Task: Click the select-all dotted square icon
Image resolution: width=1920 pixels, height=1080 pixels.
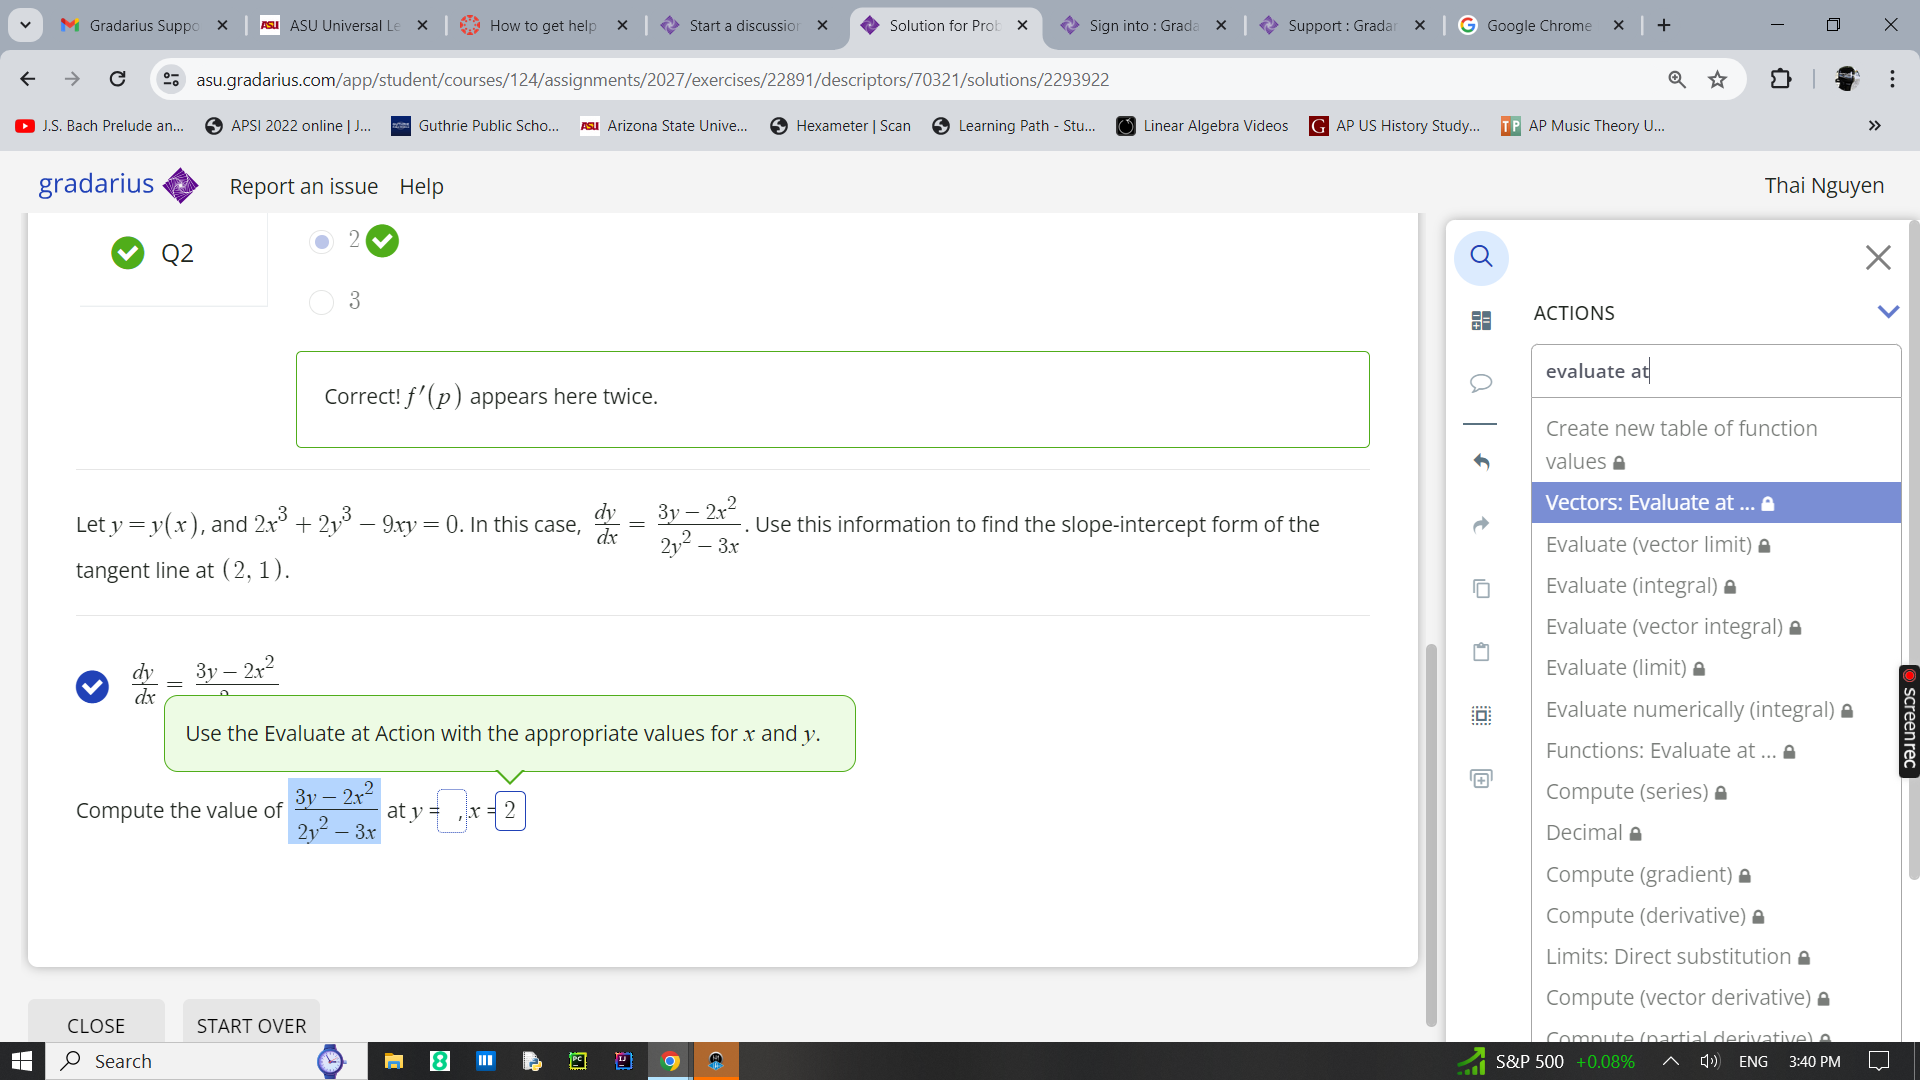Action: click(1481, 715)
